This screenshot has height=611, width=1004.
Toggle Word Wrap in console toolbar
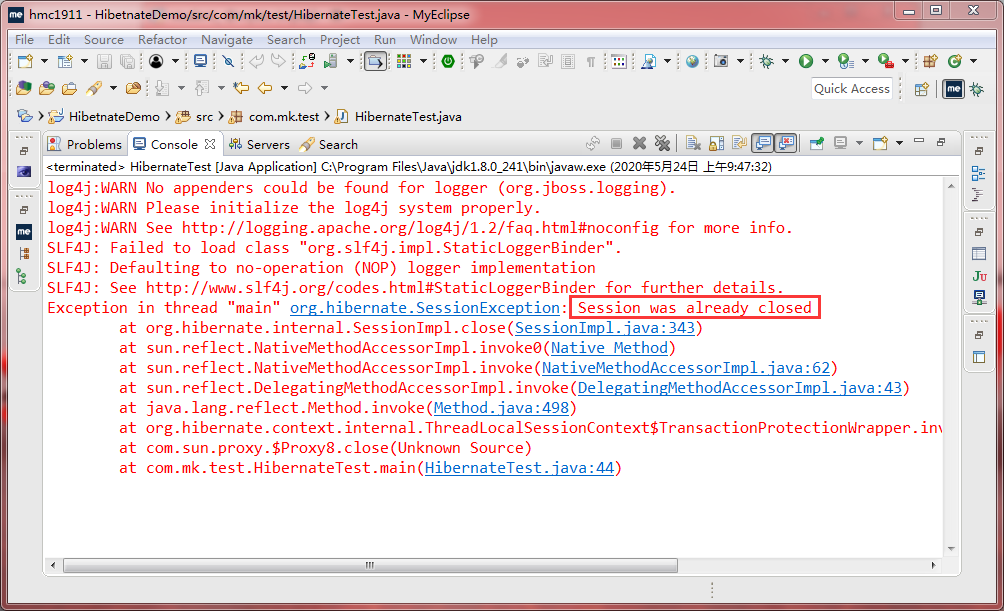740,143
